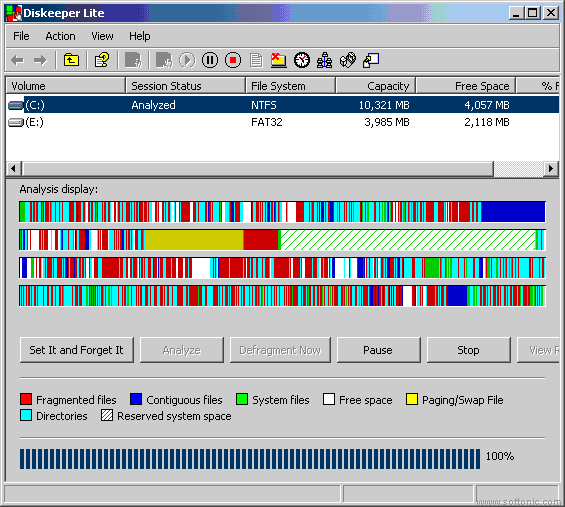Click the yellow Paging/Swap File legend swatch

coord(412,399)
